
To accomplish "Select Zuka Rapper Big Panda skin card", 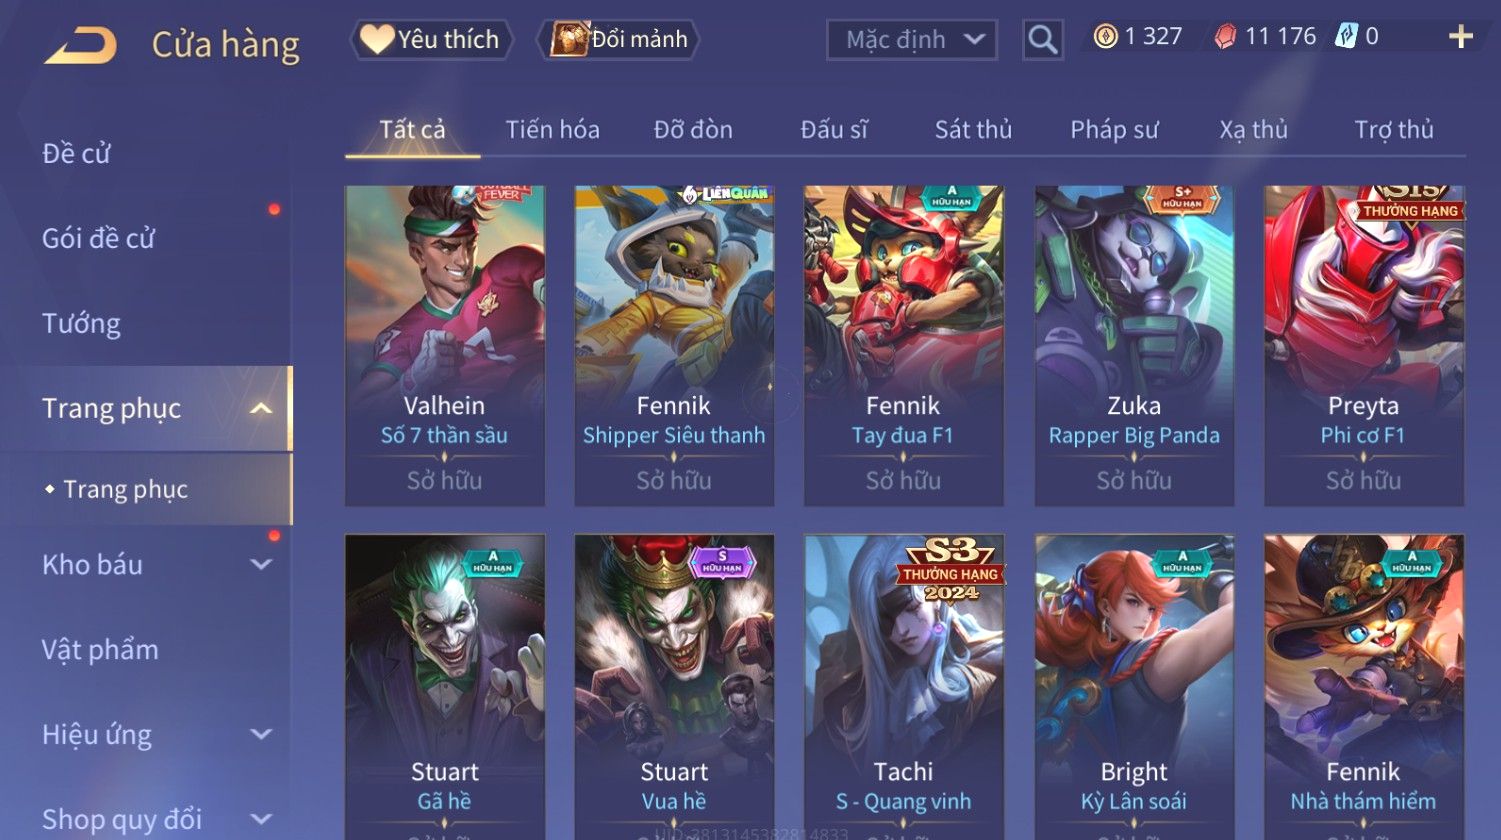I will 1134,346.
